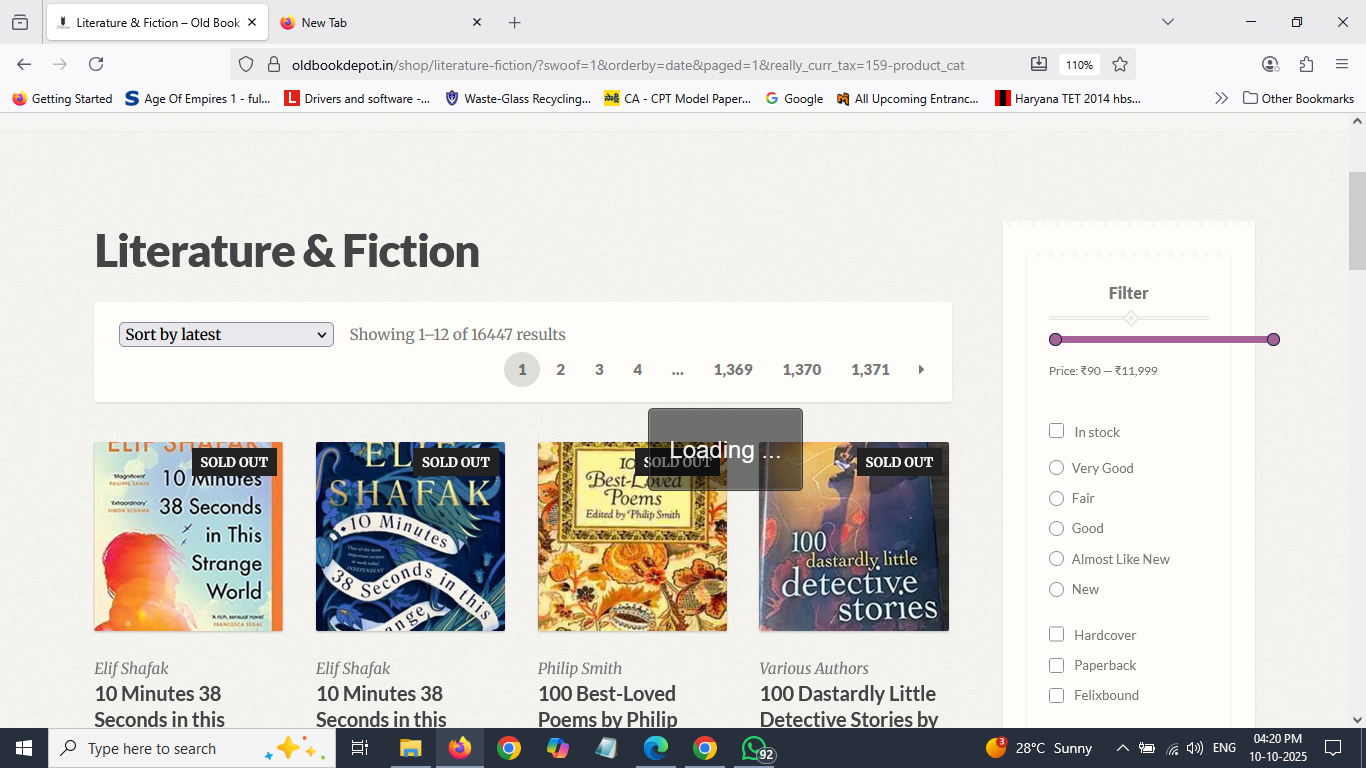Open the author link Philip Smith
The height and width of the screenshot is (768, 1366).
click(x=580, y=668)
